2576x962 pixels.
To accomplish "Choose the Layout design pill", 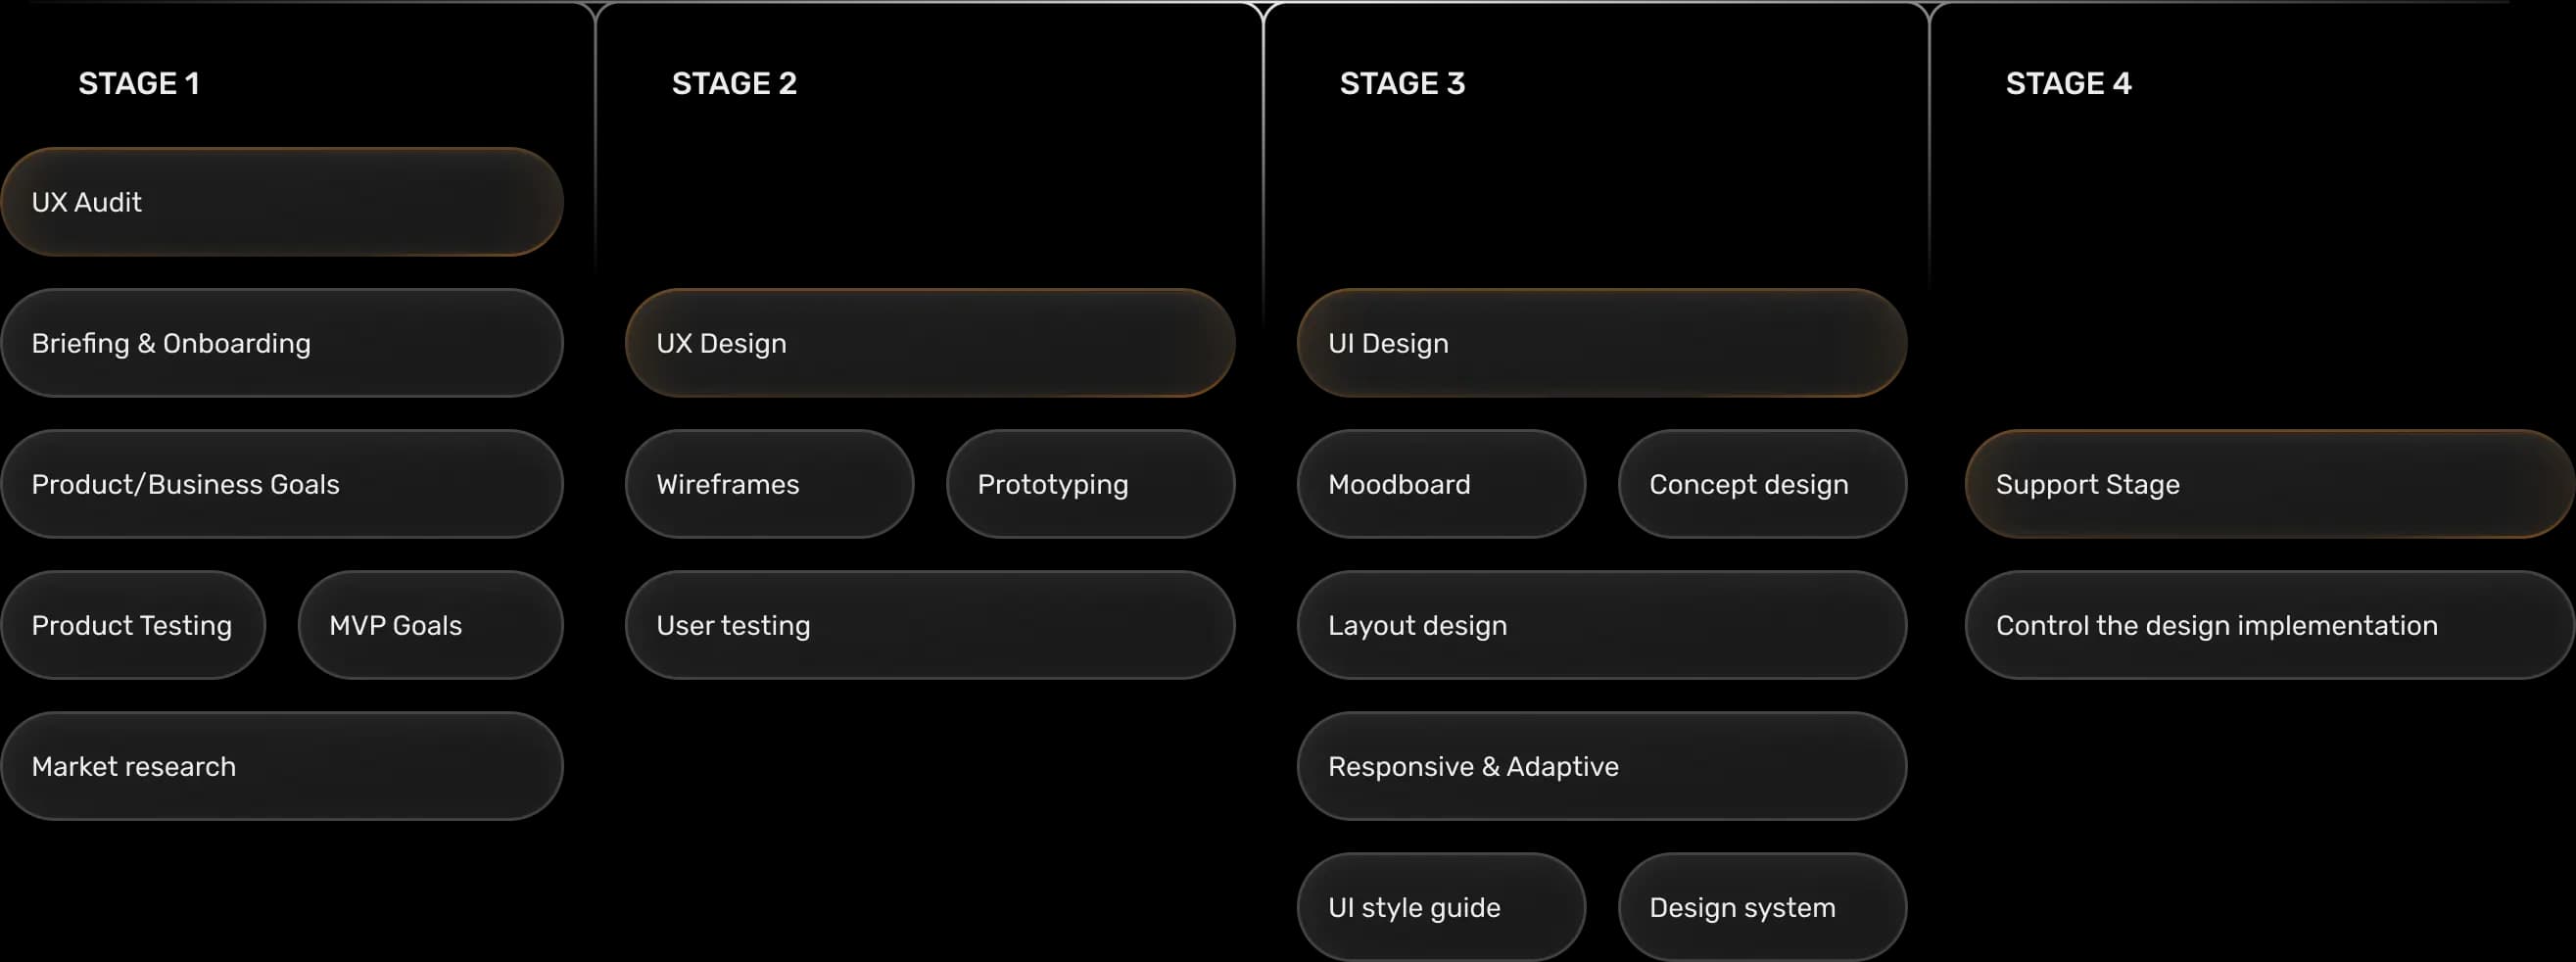I will (x=1602, y=625).
